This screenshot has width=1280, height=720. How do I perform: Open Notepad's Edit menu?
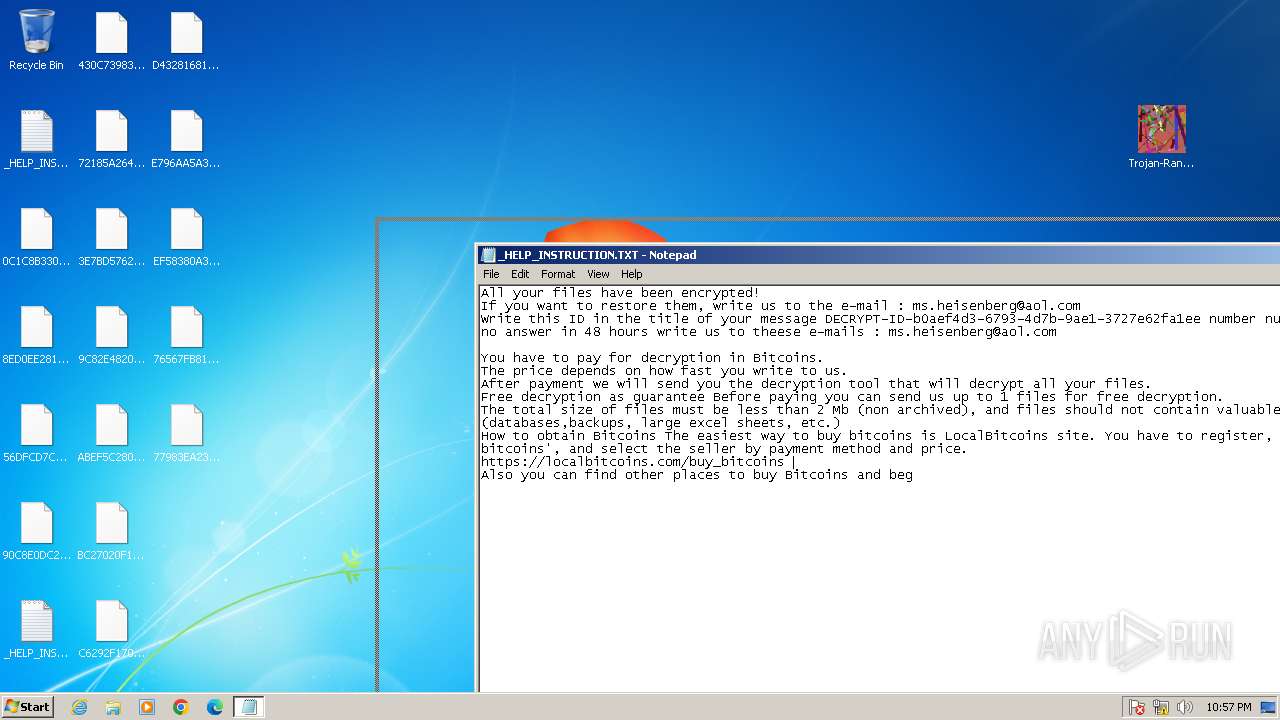coord(520,274)
